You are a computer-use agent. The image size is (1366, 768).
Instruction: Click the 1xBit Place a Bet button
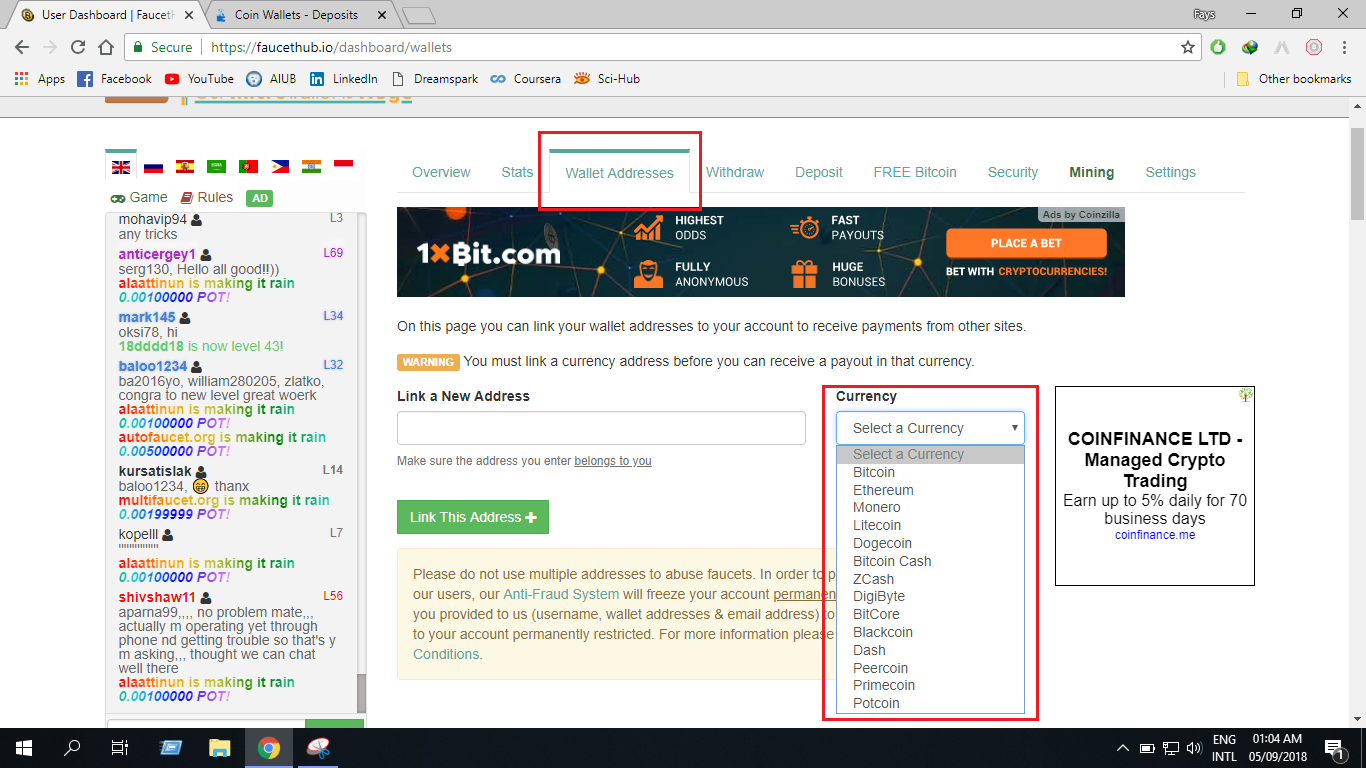point(1026,243)
